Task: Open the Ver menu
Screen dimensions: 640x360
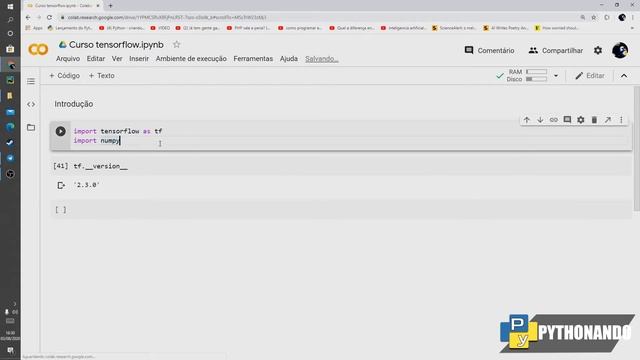Action: point(117,59)
